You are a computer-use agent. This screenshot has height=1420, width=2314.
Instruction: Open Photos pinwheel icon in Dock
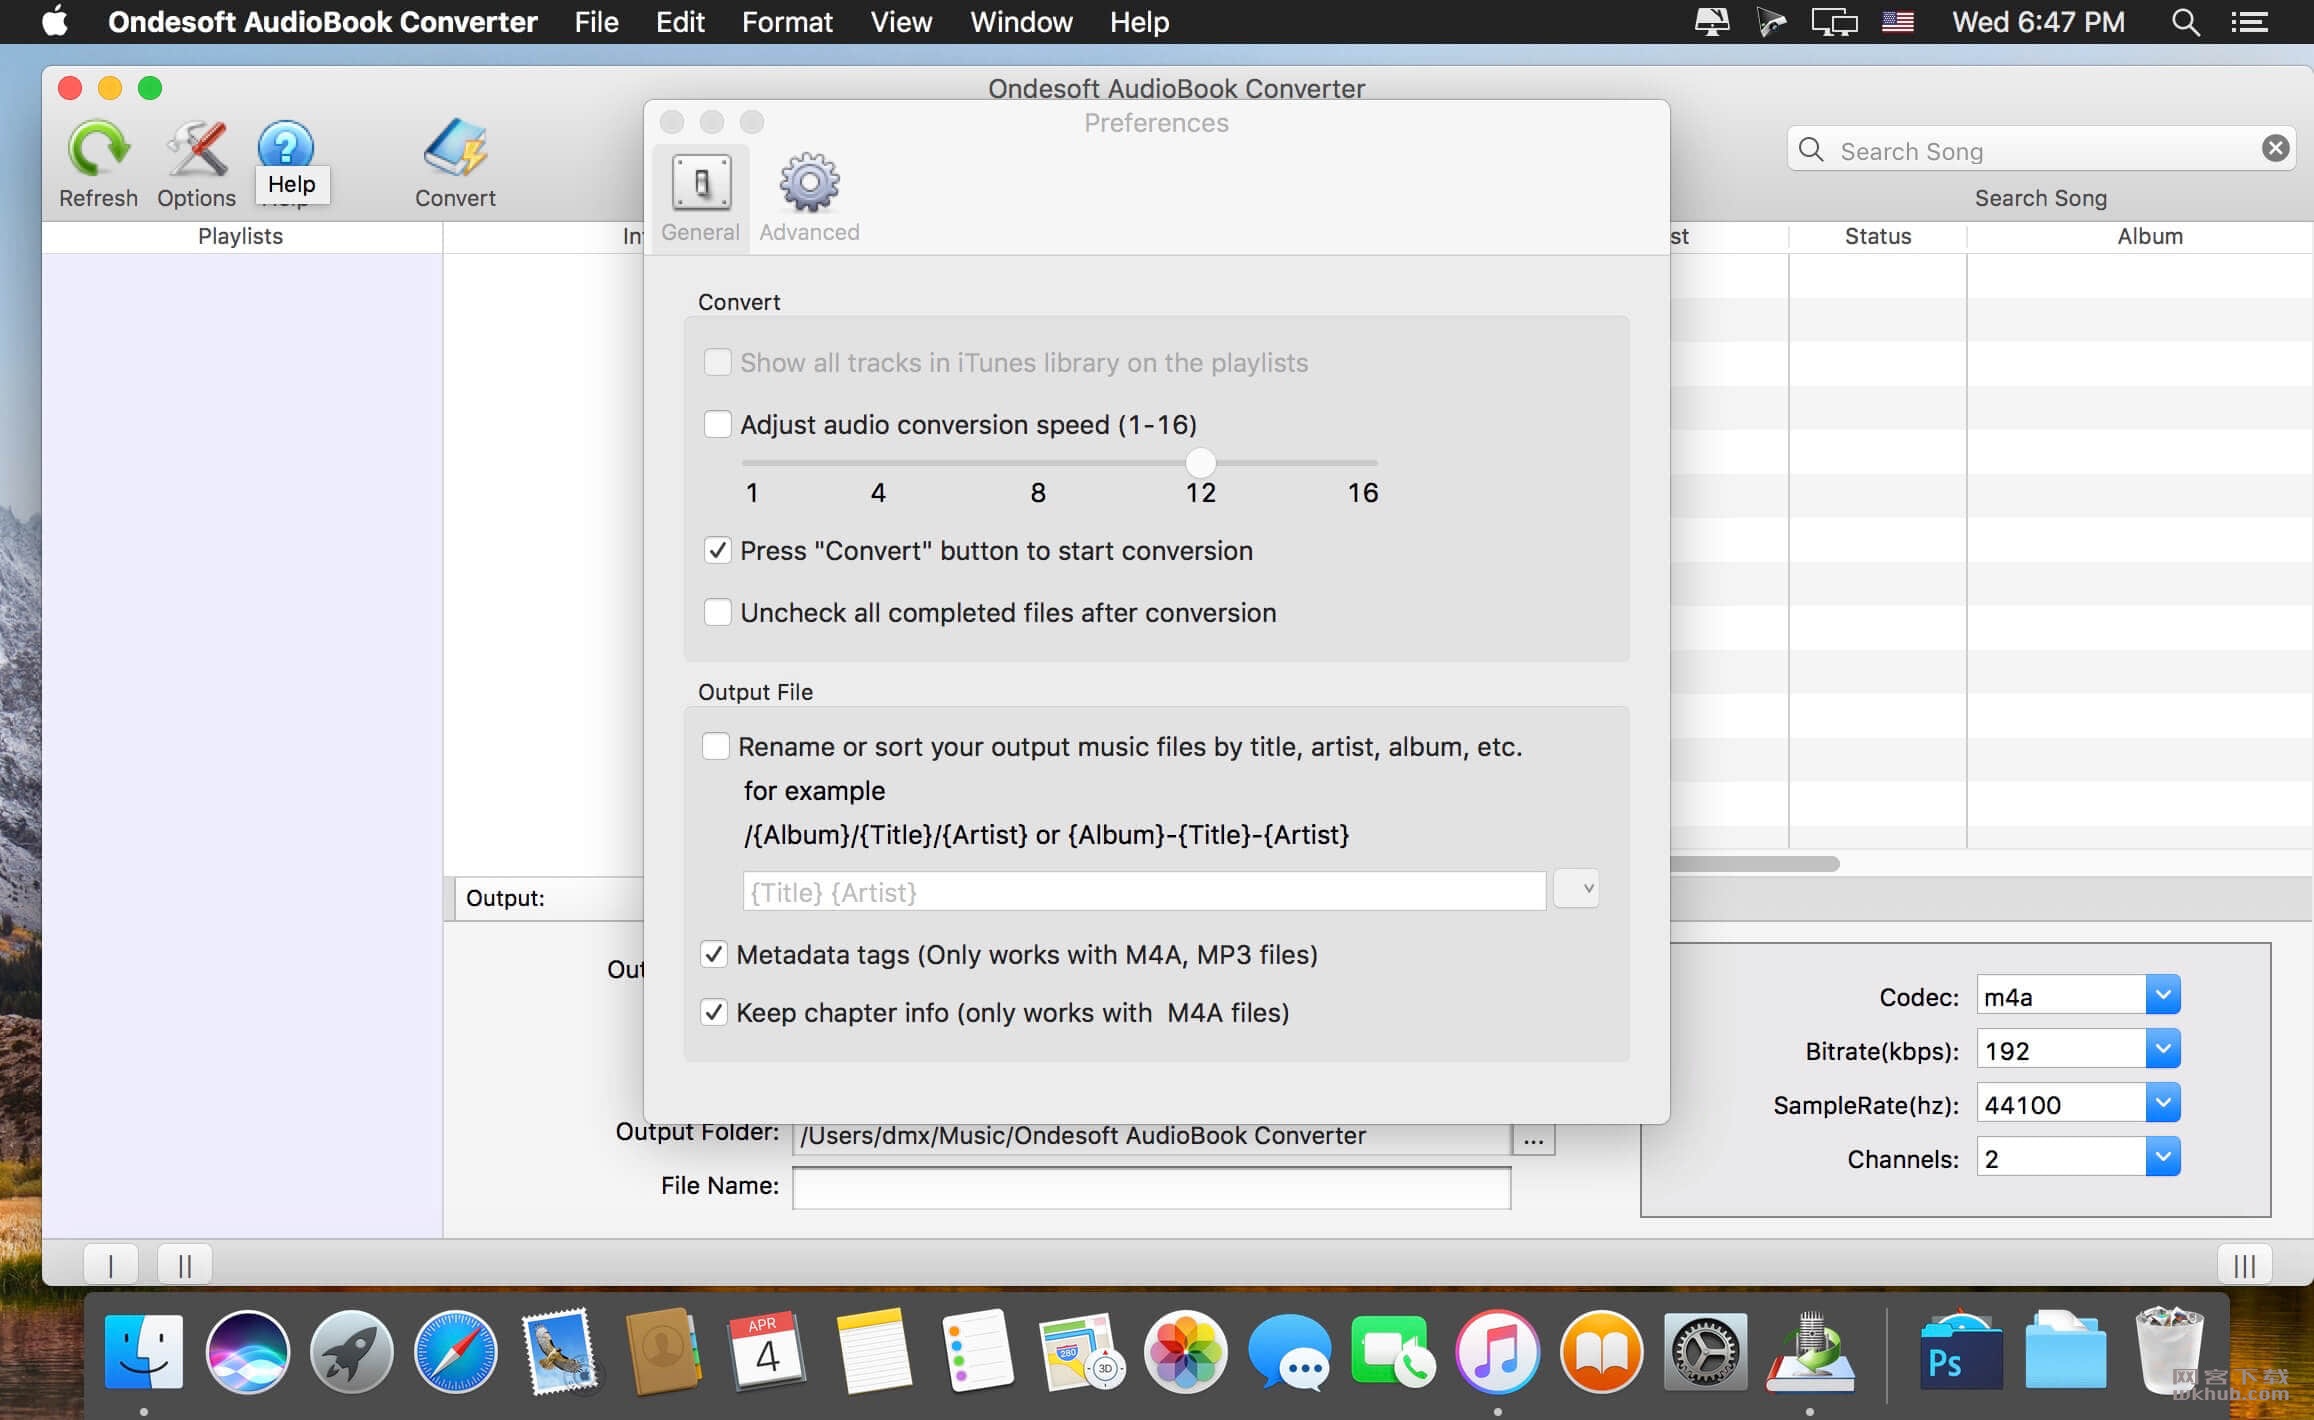[x=1186, y=1352]
